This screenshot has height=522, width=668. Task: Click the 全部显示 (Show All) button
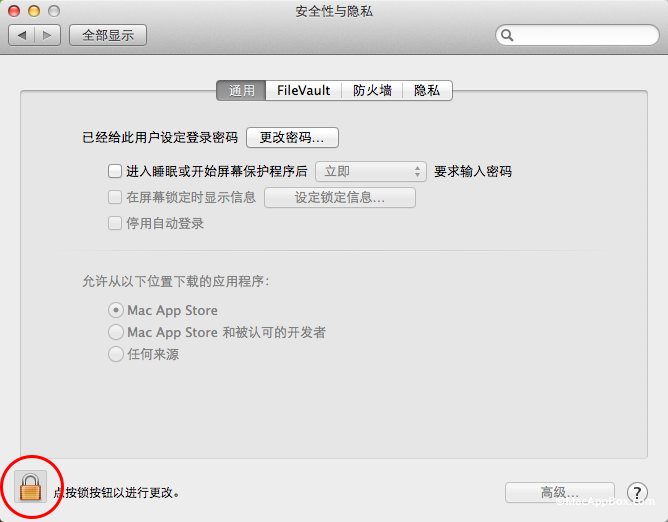tap(108, 35)
